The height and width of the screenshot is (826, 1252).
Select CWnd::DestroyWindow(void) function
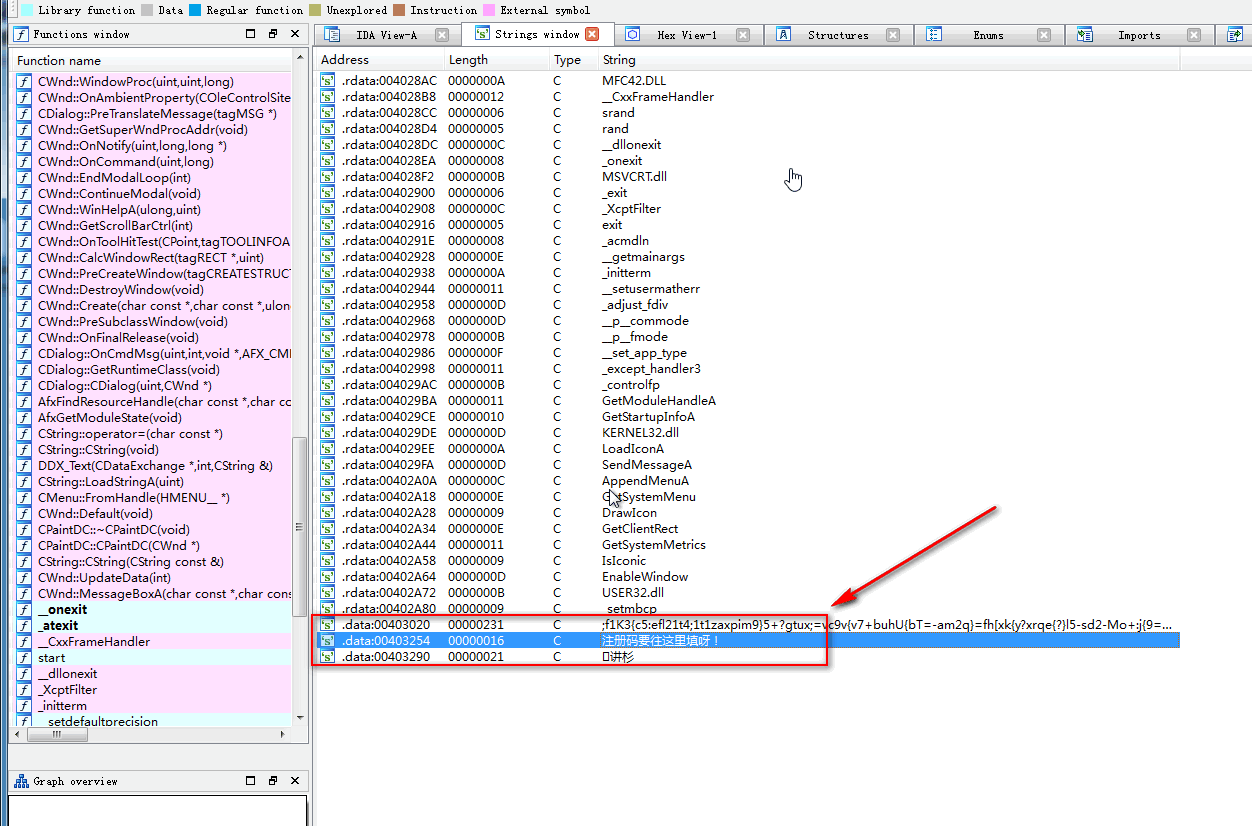pyautogui.click(x=151, y=290)
